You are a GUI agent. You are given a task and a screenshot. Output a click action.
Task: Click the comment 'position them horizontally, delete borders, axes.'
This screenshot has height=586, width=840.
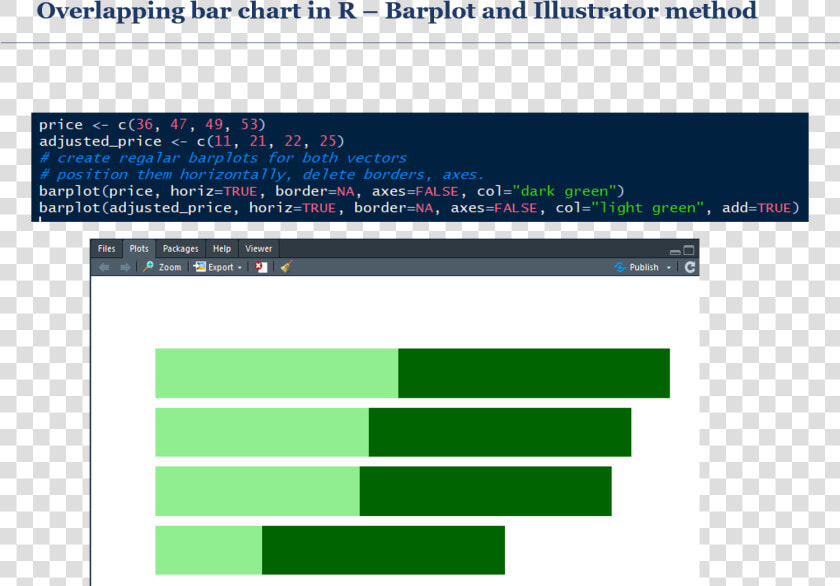click(x=261, y=175)
